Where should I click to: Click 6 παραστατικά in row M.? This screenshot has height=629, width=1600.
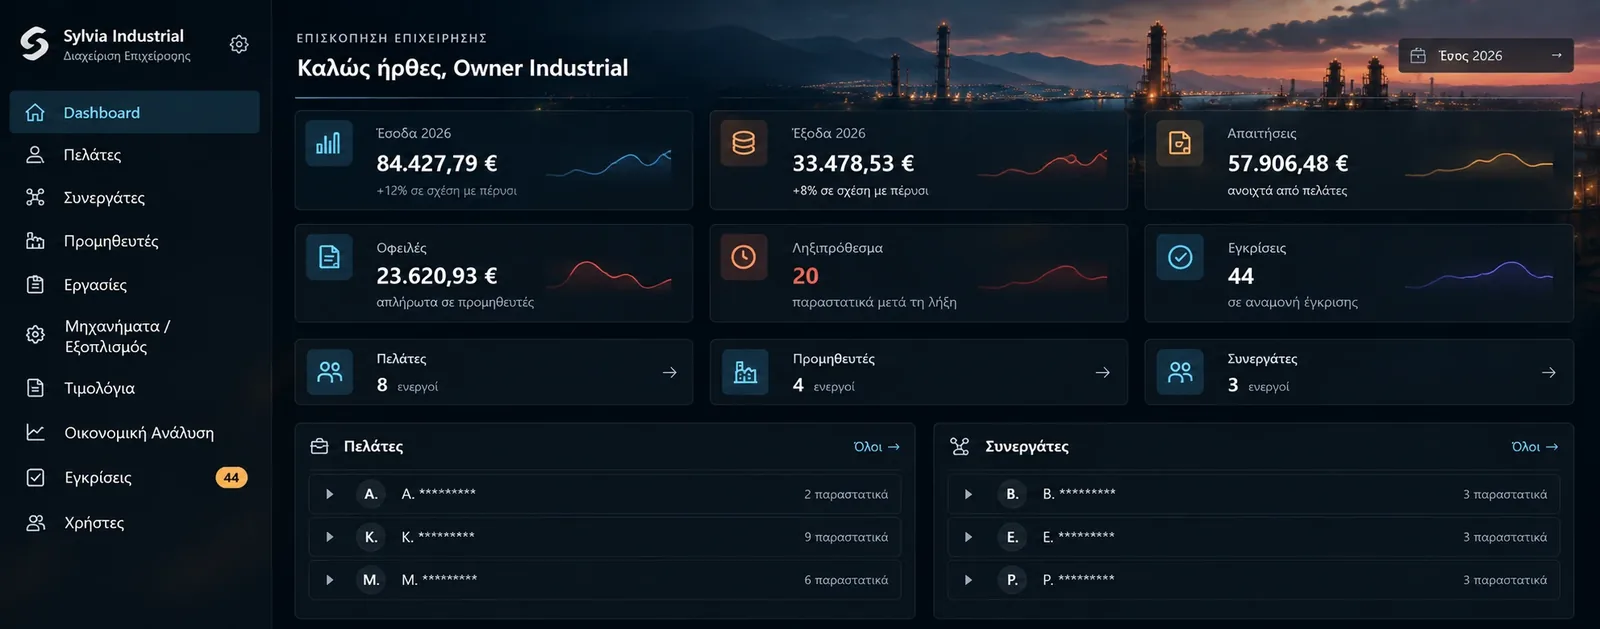coord(846,580)
